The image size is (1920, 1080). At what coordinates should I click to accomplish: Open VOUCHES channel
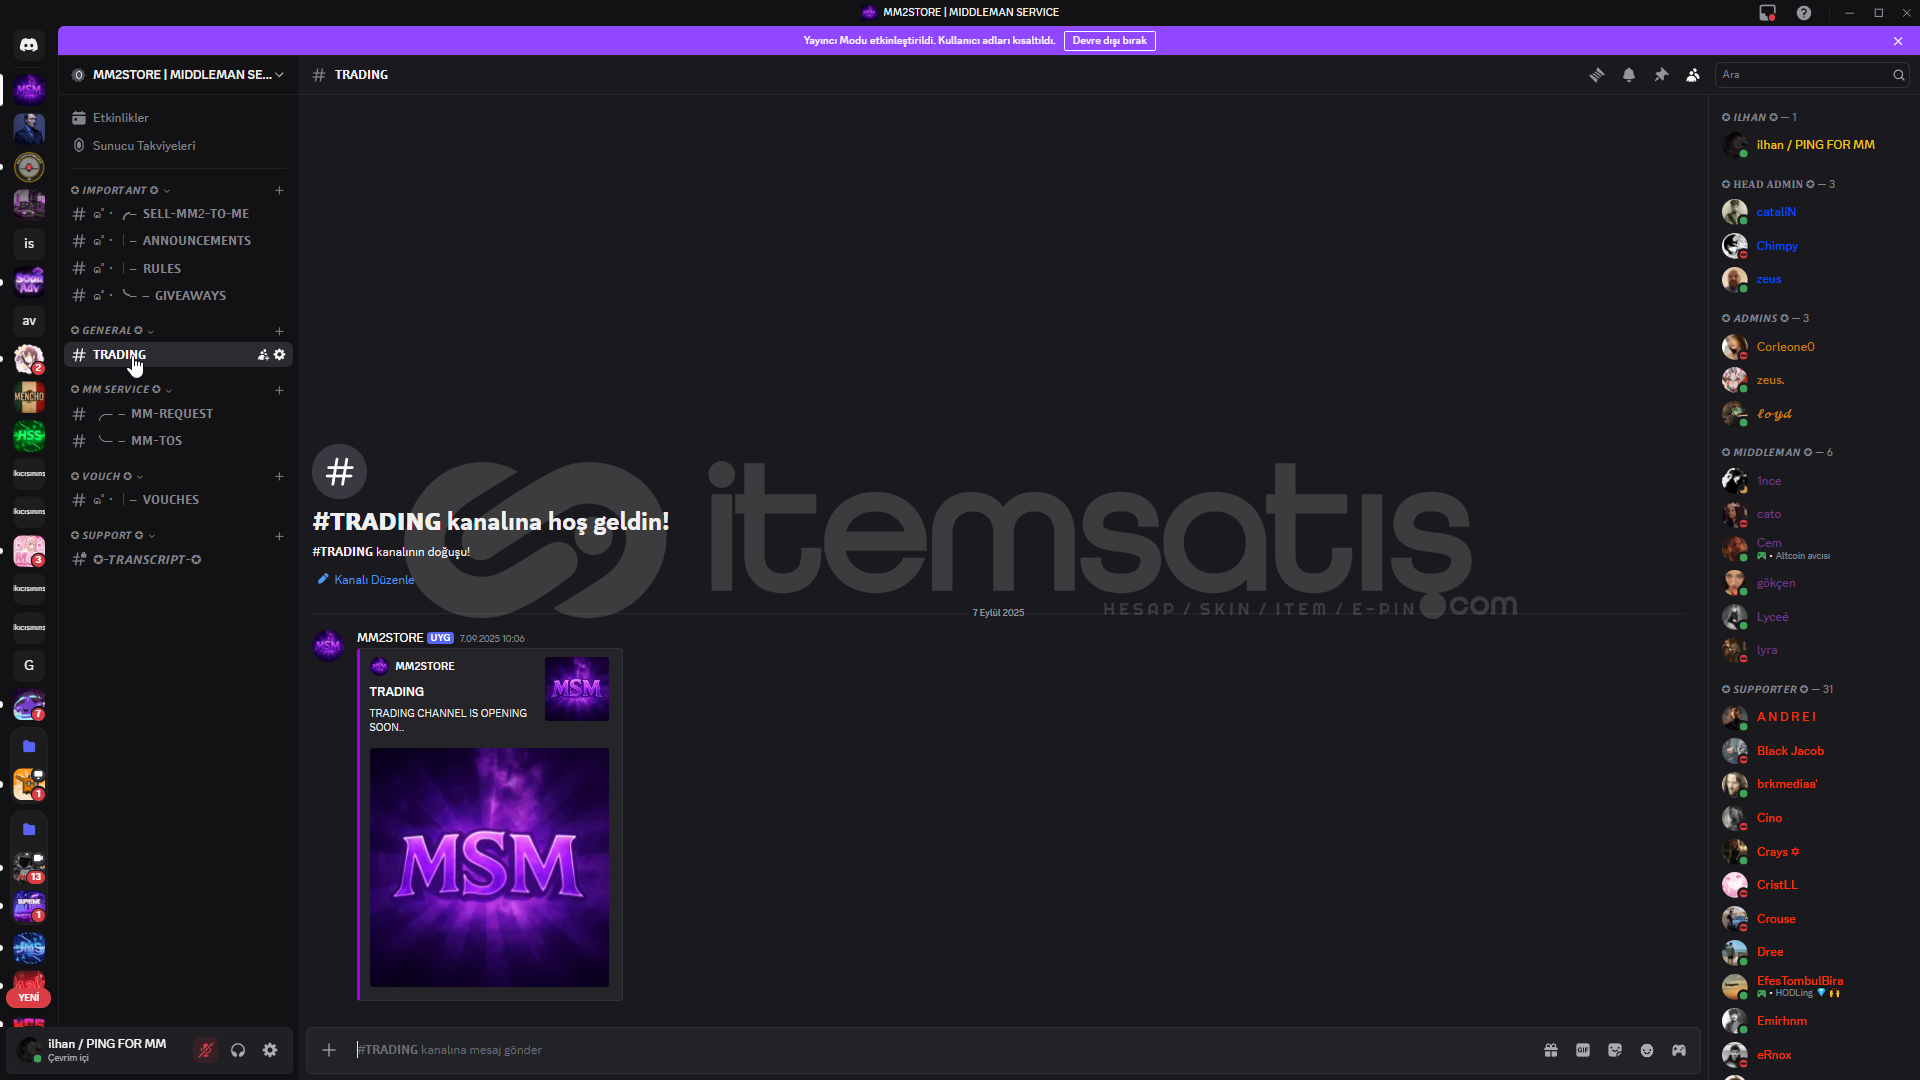click(178, 500)
